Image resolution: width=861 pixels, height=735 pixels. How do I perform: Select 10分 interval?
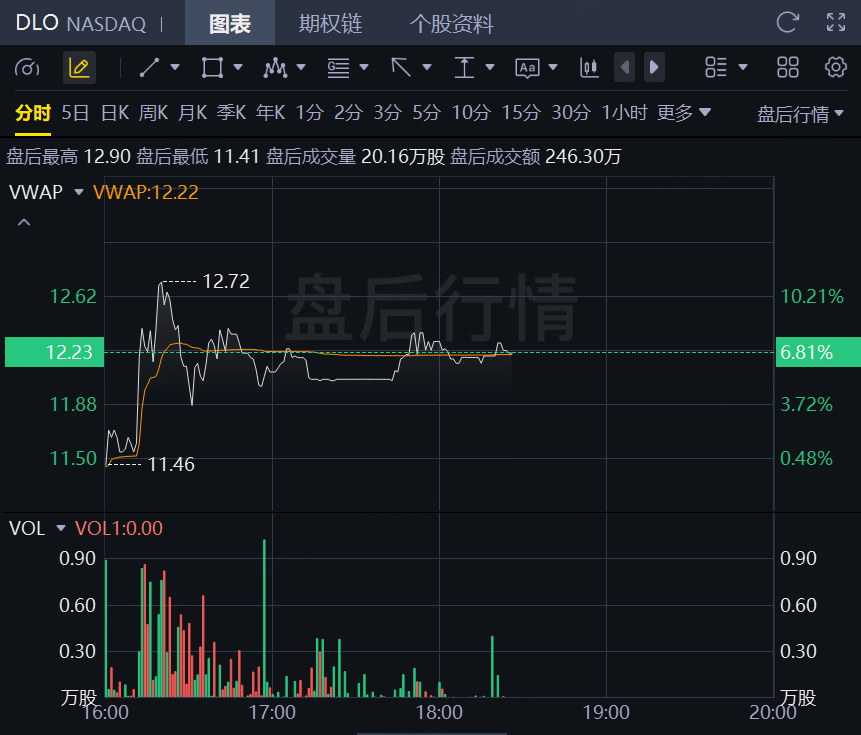point(471,113)
